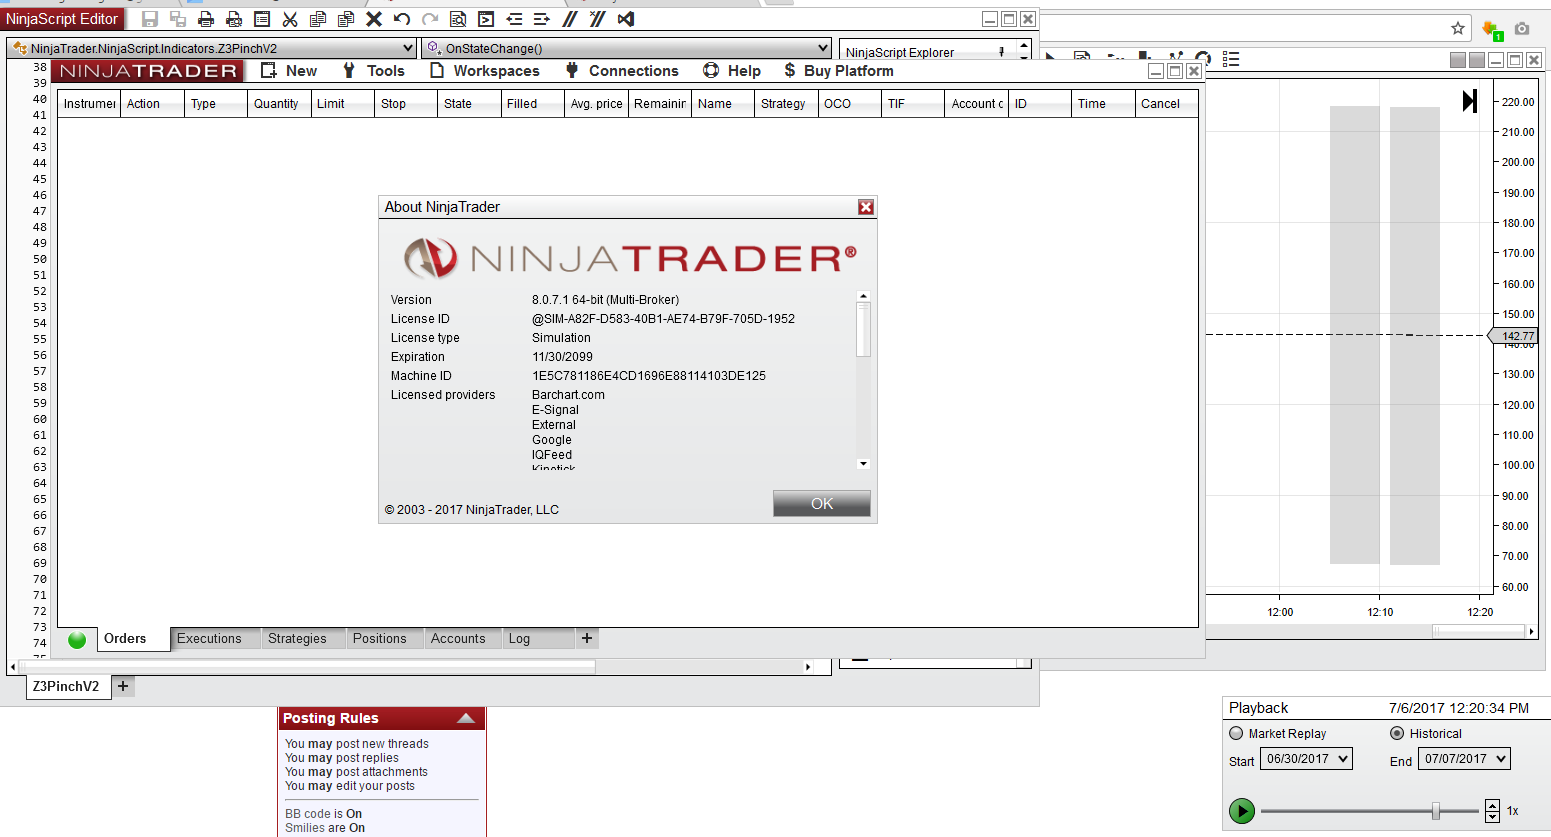Click the orange download extension icon
The height and width of the screenshot is (837, 1551).
(1492, 30)
